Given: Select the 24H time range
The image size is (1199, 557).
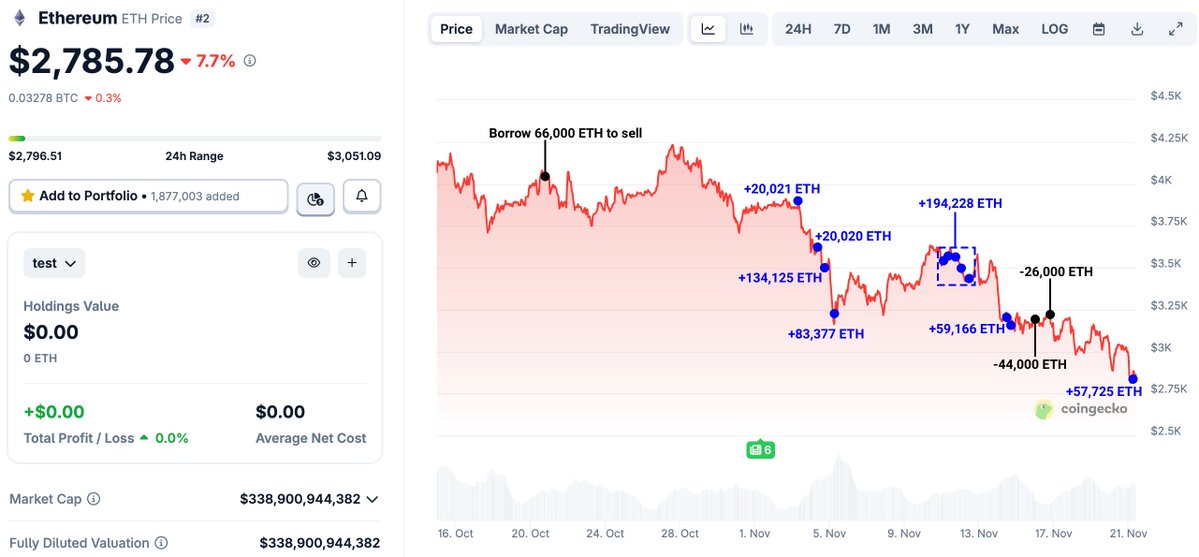Looking at the screenshot, I should click(x=798, y=29).
